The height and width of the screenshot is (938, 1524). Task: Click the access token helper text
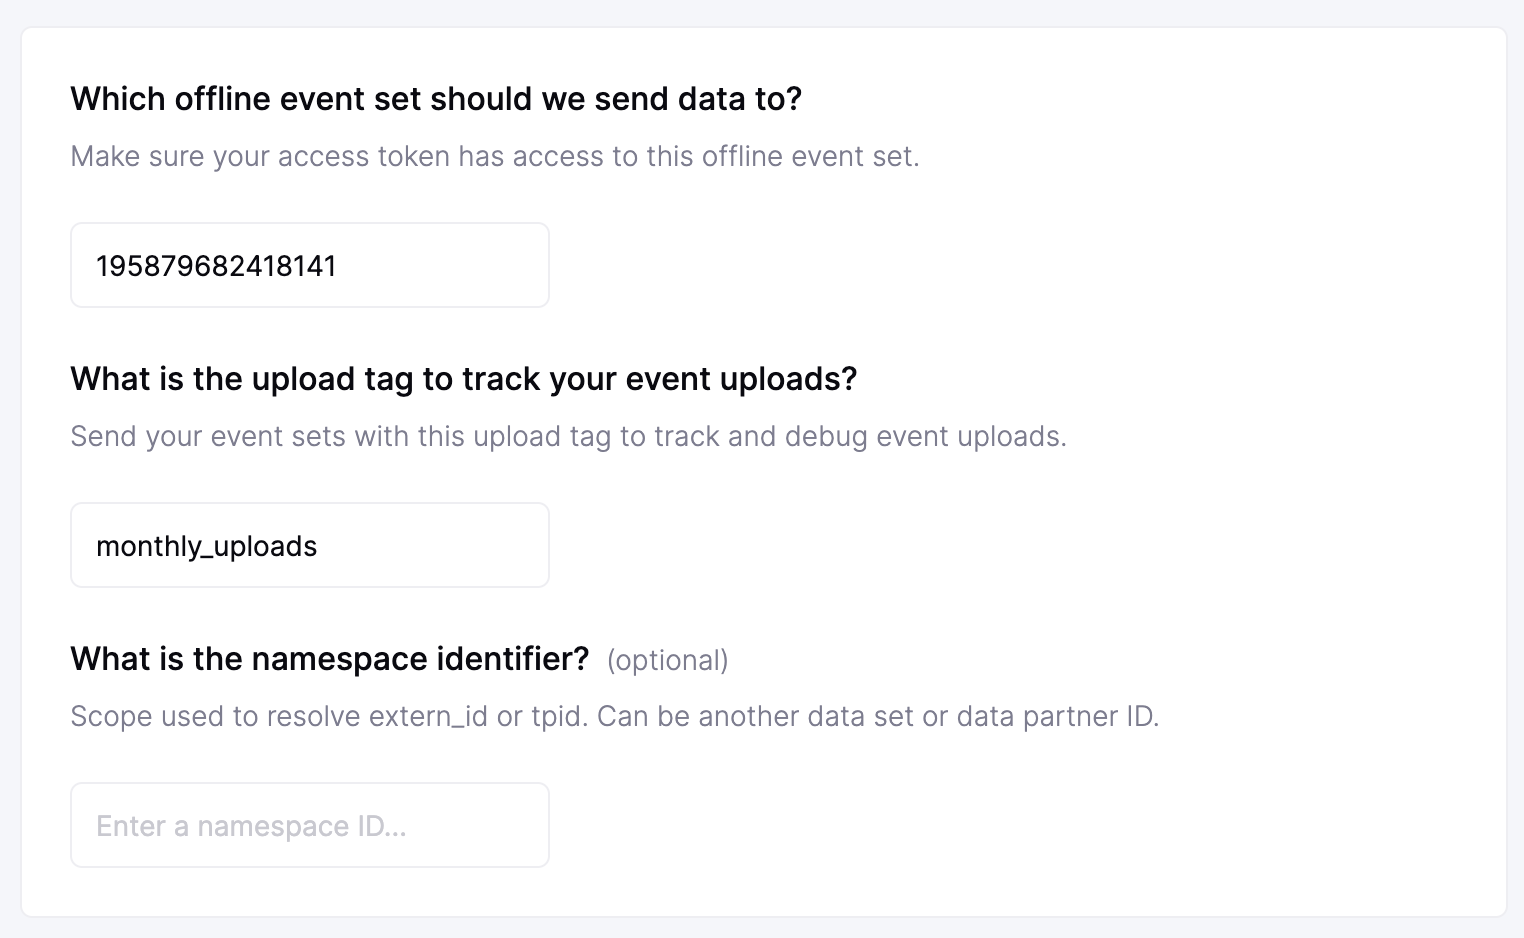(494, 156)
